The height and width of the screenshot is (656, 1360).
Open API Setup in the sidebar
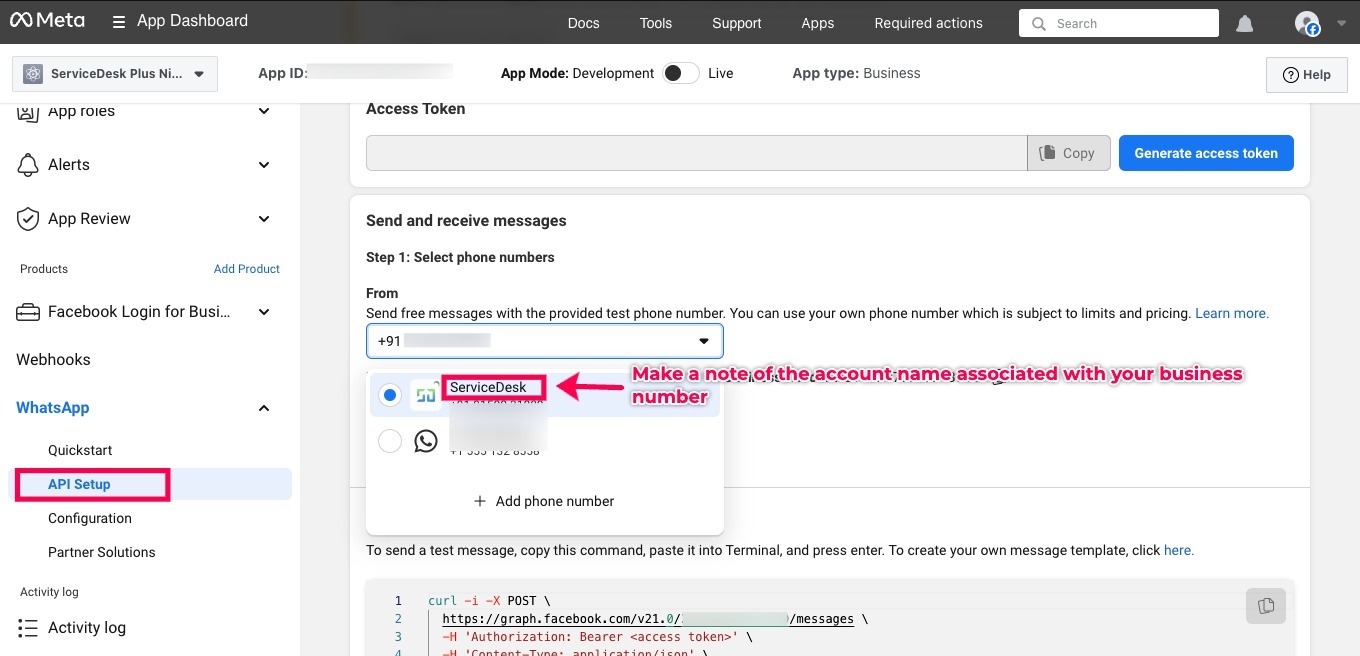[x=79, y=484]
